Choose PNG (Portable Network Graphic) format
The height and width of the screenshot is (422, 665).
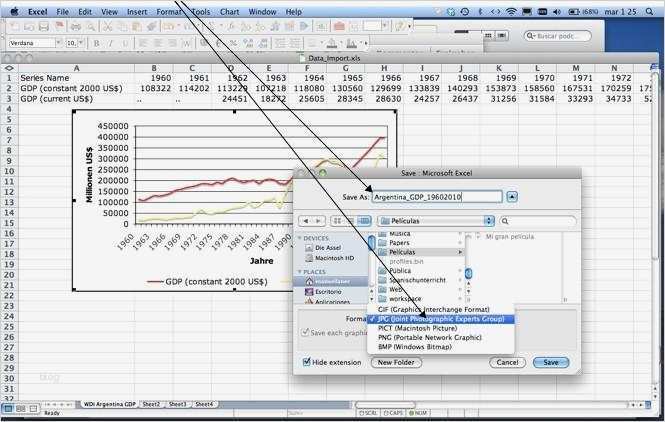coord(441,338)
